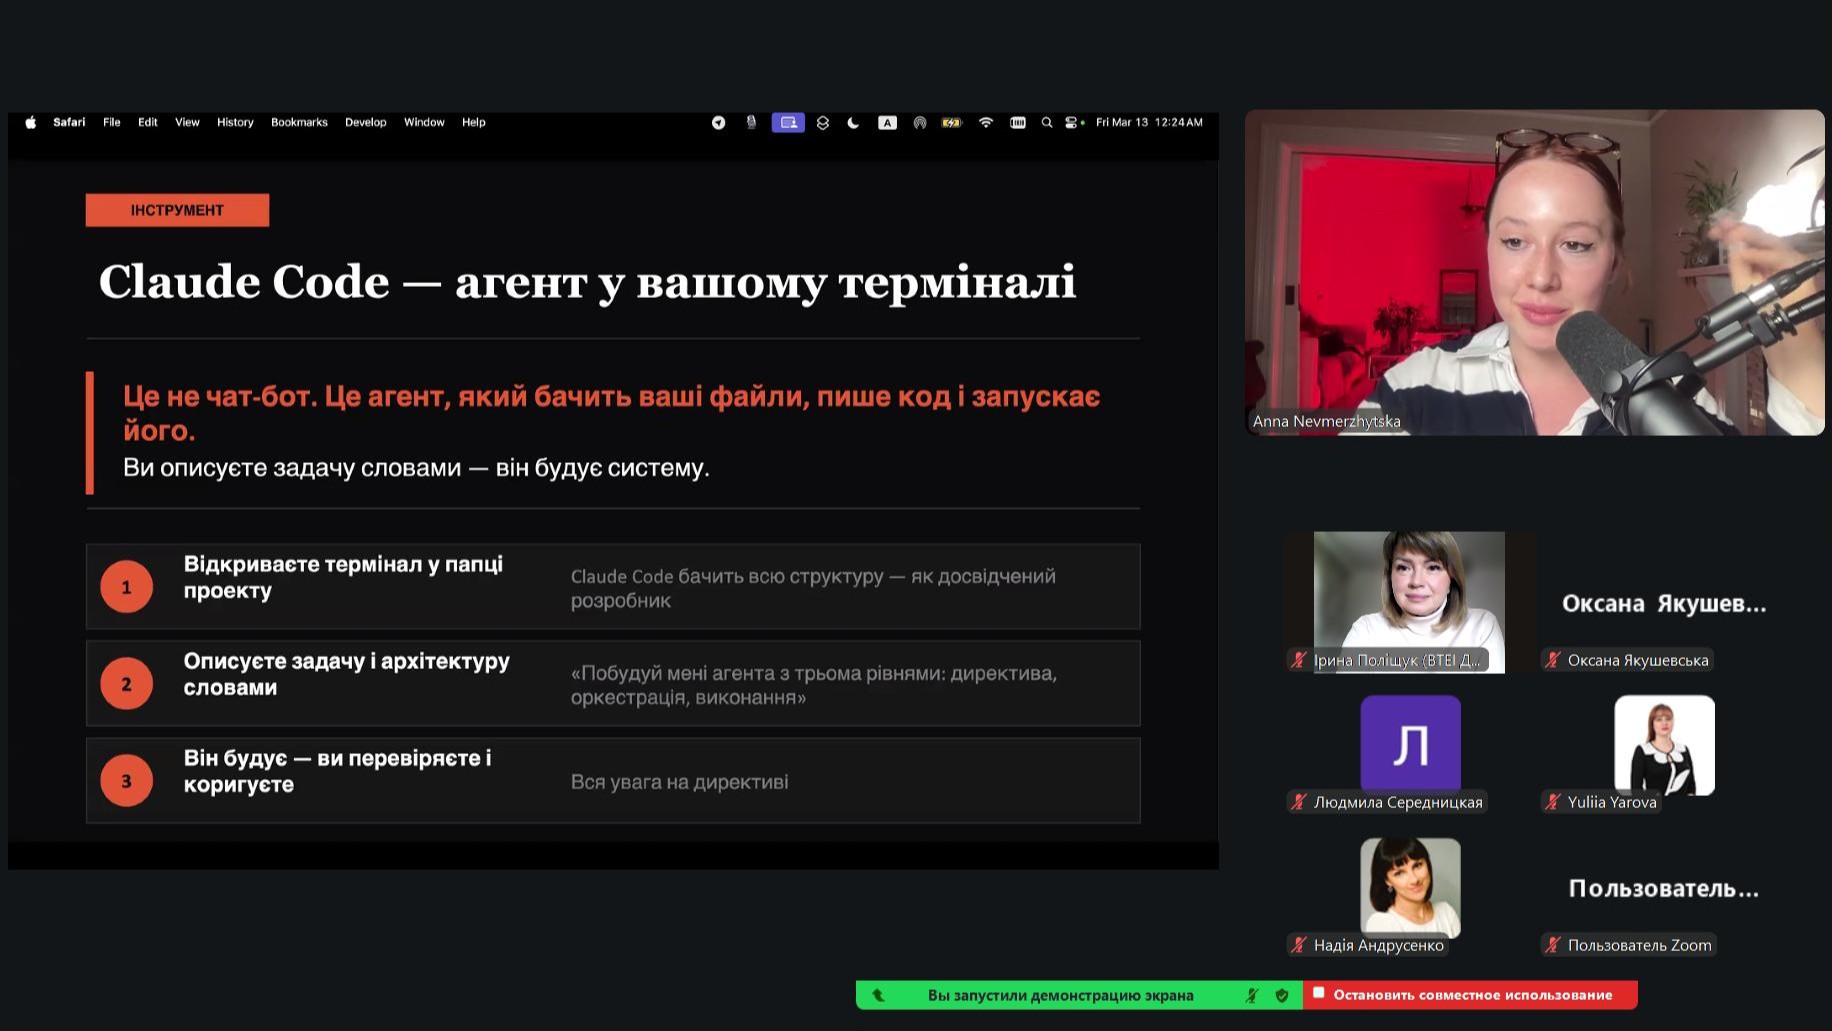Select Anna Nevmerzhytska's video tile
Image resolution: width=1832 pixels, height=1031 pixels.
(1534, 272)
